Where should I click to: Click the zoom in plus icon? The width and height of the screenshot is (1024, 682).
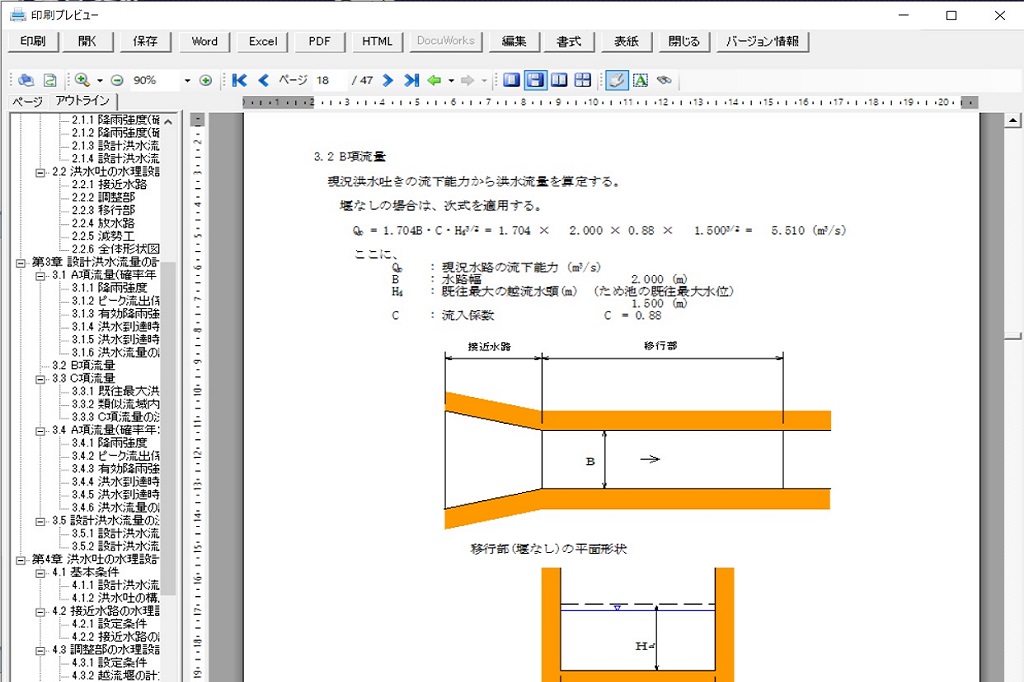point(206,80)
